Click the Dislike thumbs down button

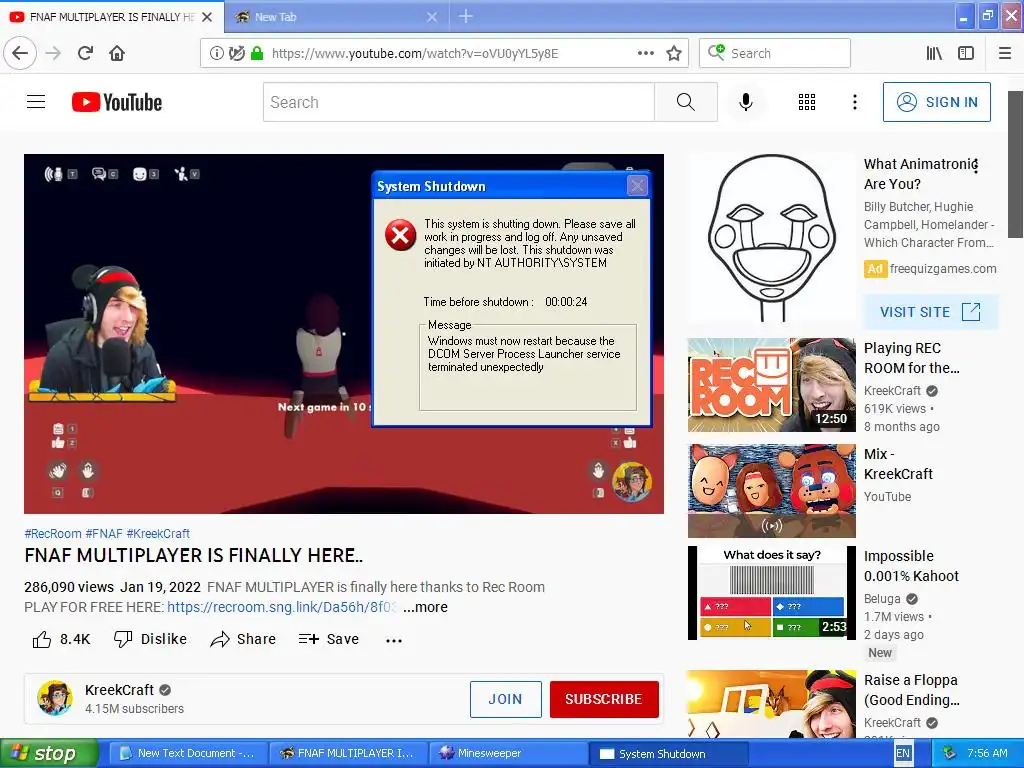point(150,639)
